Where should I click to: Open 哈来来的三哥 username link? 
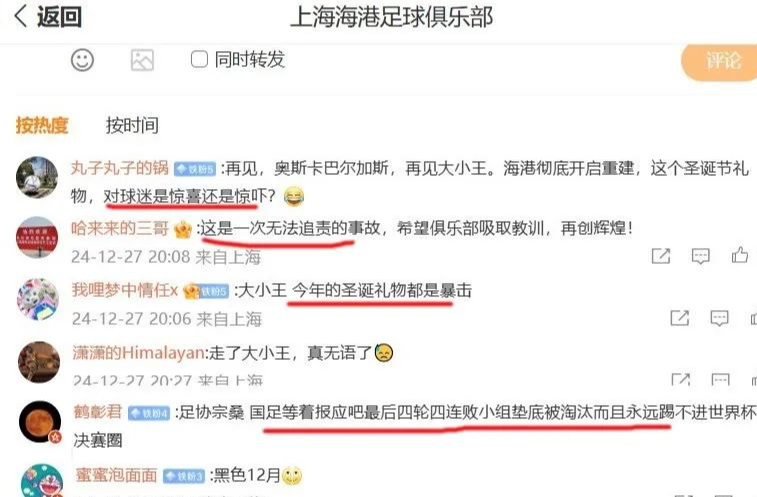pyautogui.click(x=120, y=228)
